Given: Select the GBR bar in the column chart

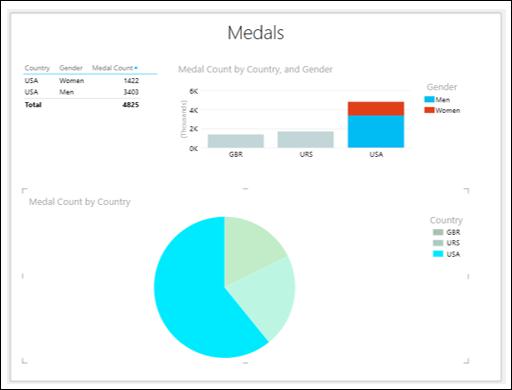Looking at the screenshot, I should click(x=236, y=141).
